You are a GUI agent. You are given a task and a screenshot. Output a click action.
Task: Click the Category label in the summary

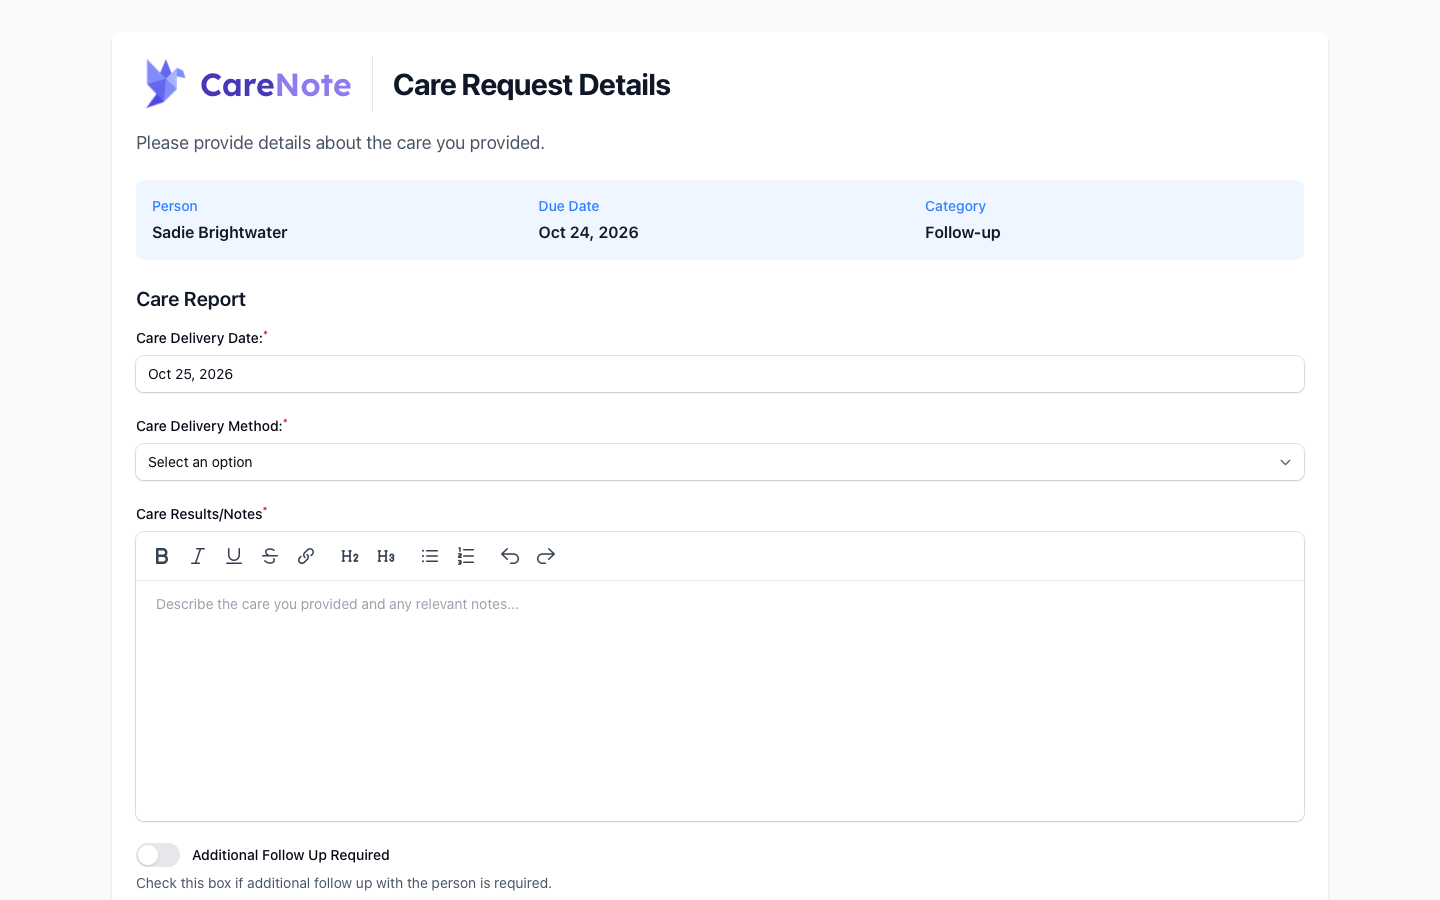955,206
